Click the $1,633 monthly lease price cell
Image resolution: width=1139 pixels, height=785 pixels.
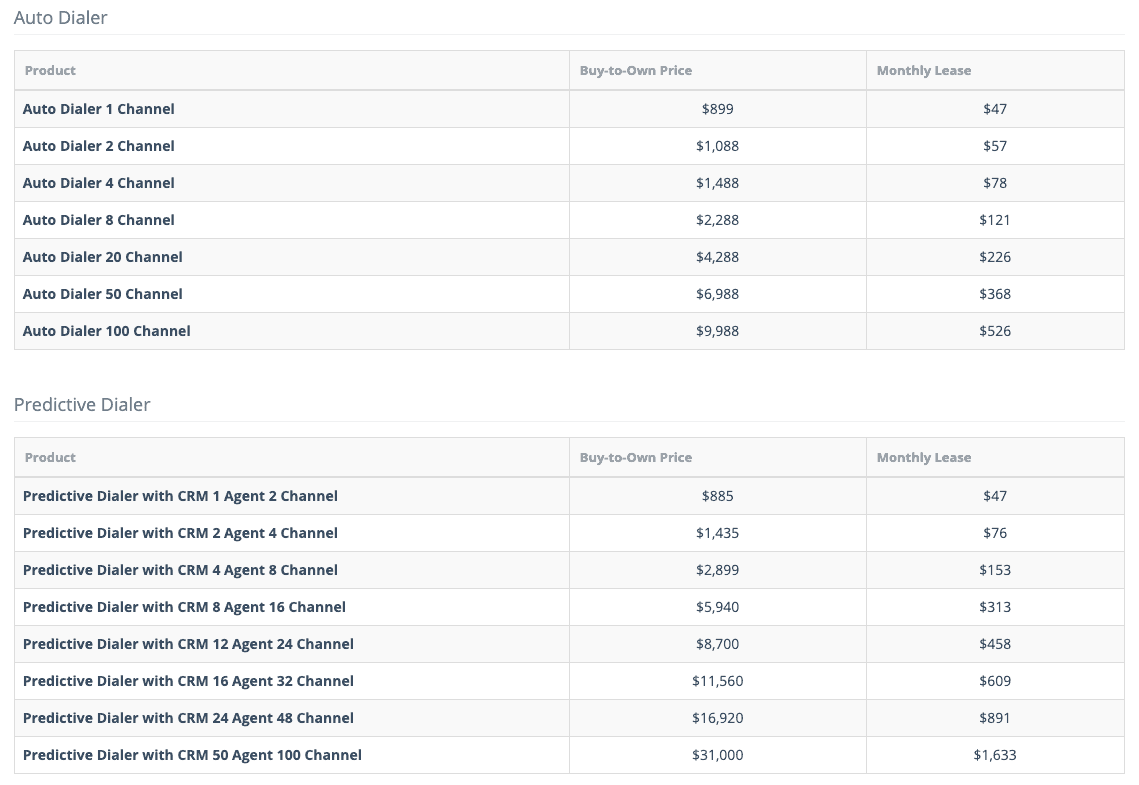[x=994, y=754]
